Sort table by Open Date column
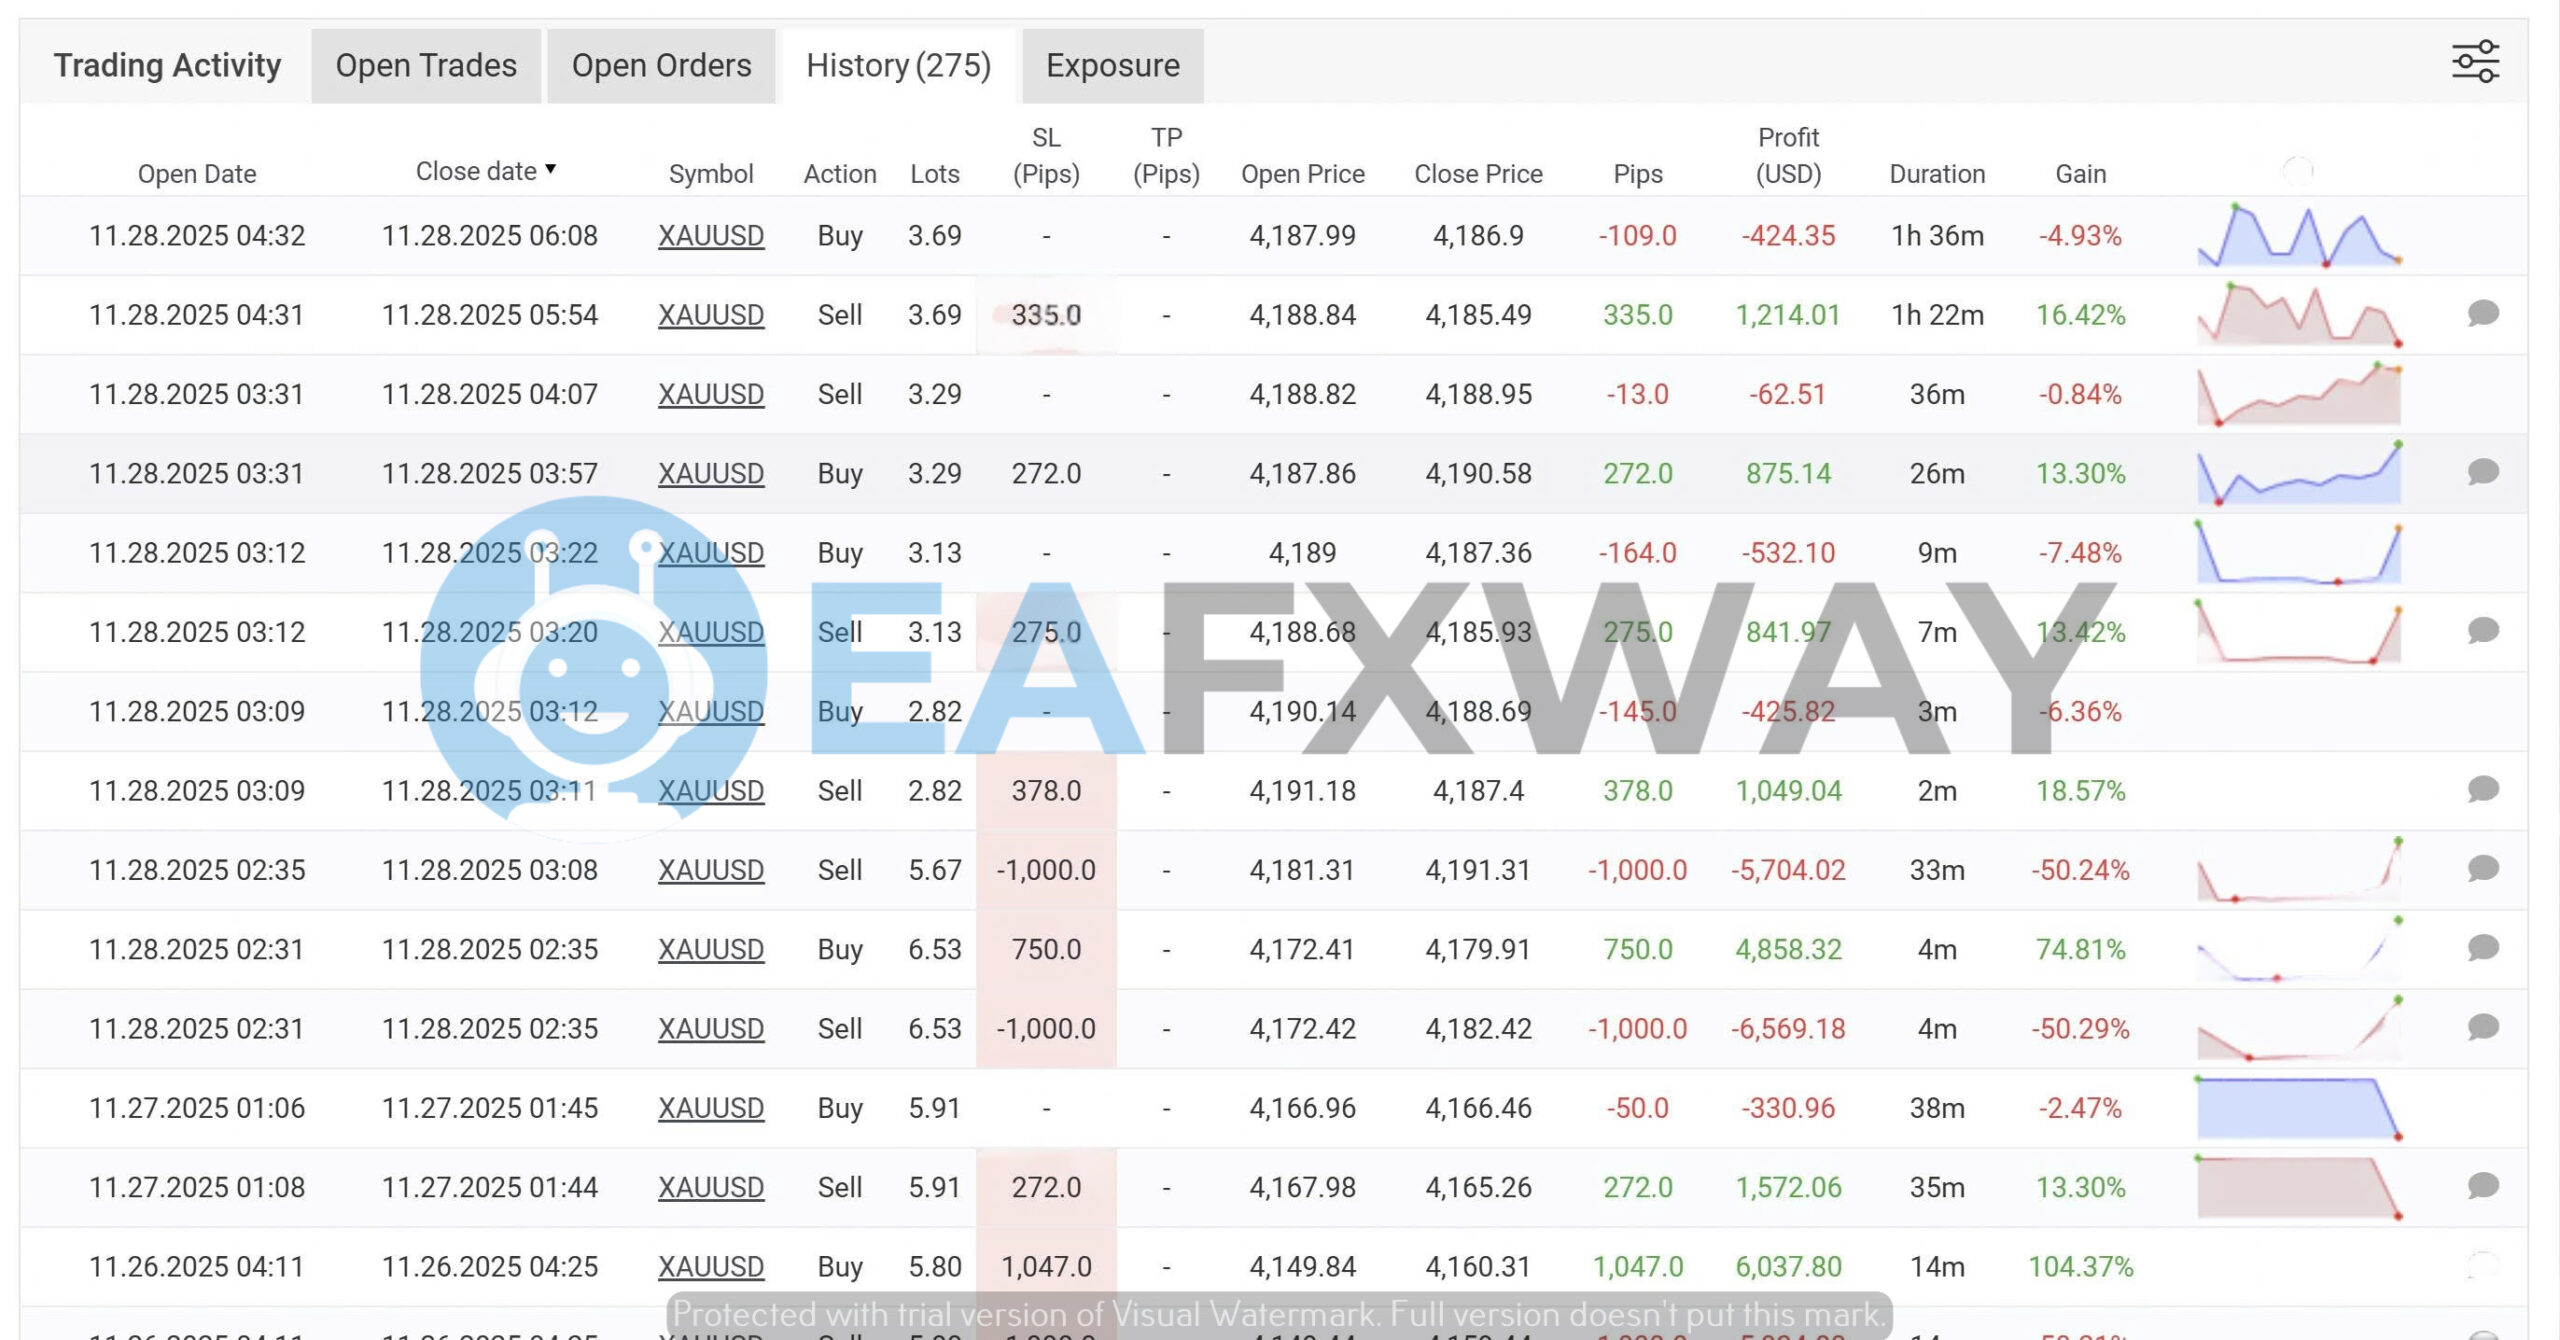This screenshot has height=1340, width=2560. [197, 174]
